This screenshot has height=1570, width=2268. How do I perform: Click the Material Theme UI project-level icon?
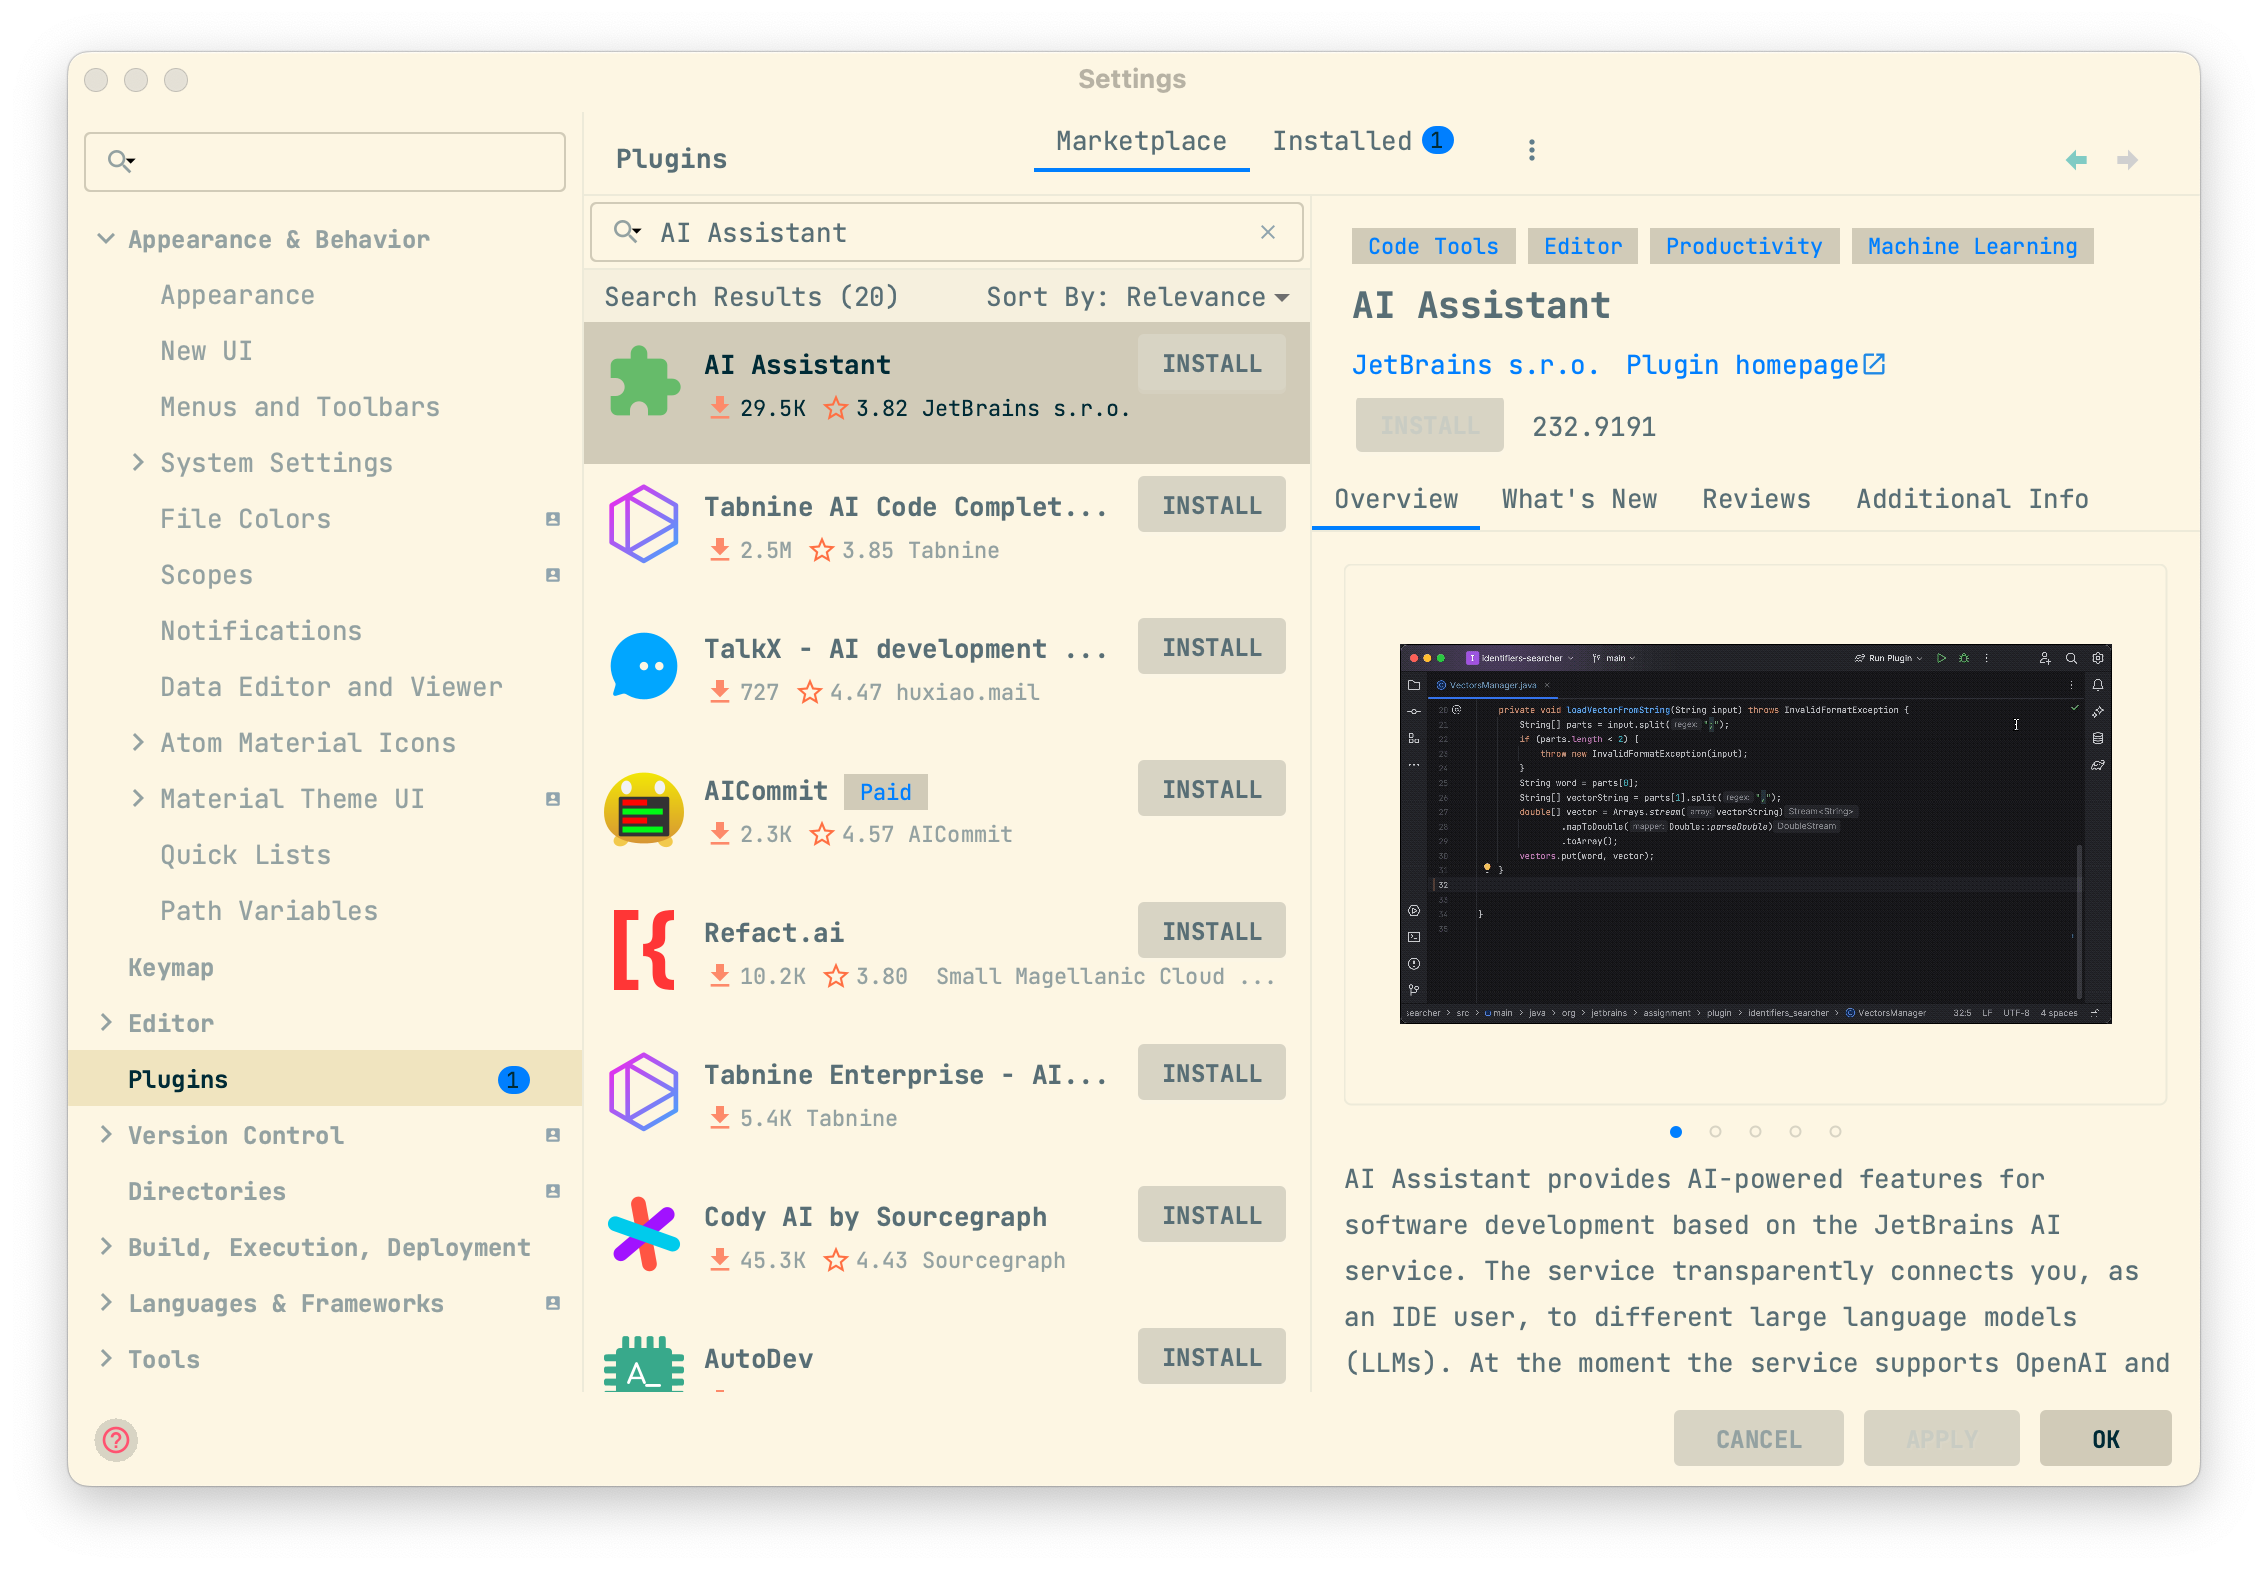tap(552, 799)
